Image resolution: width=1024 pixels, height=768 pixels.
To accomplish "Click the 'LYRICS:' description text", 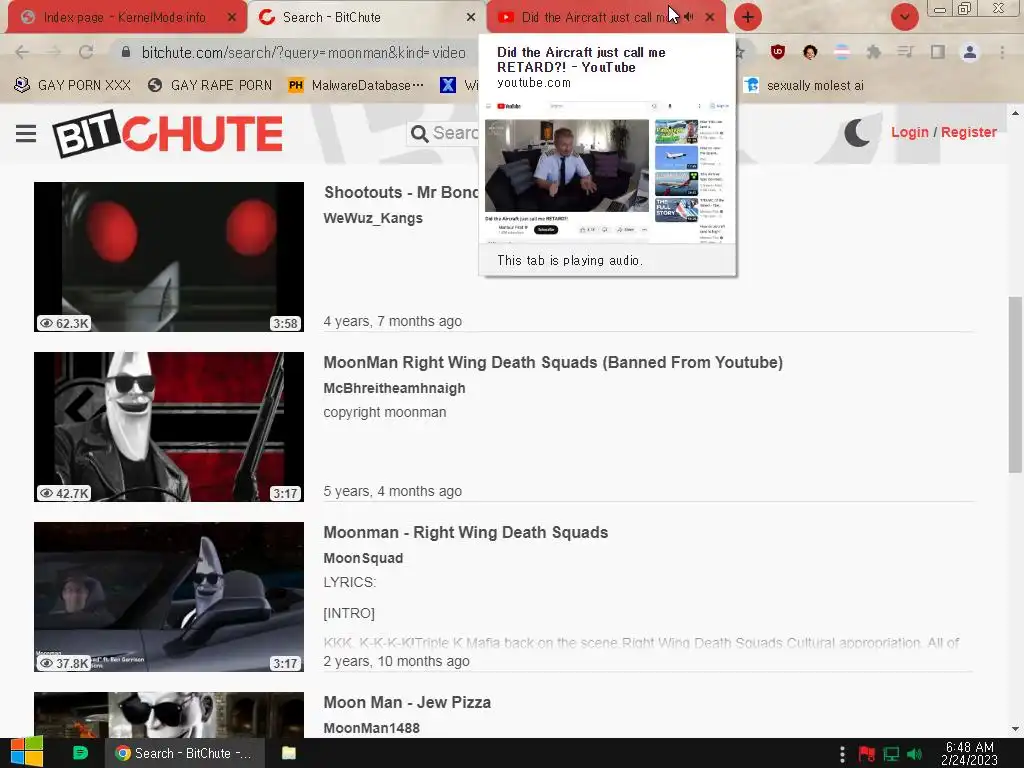I will click(349, 582).
